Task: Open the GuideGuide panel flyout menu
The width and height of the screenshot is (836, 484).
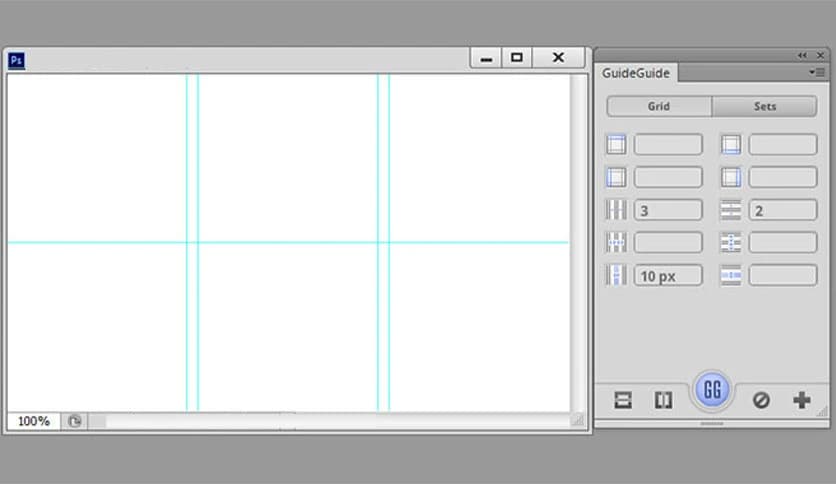Action: click(817, 72)
